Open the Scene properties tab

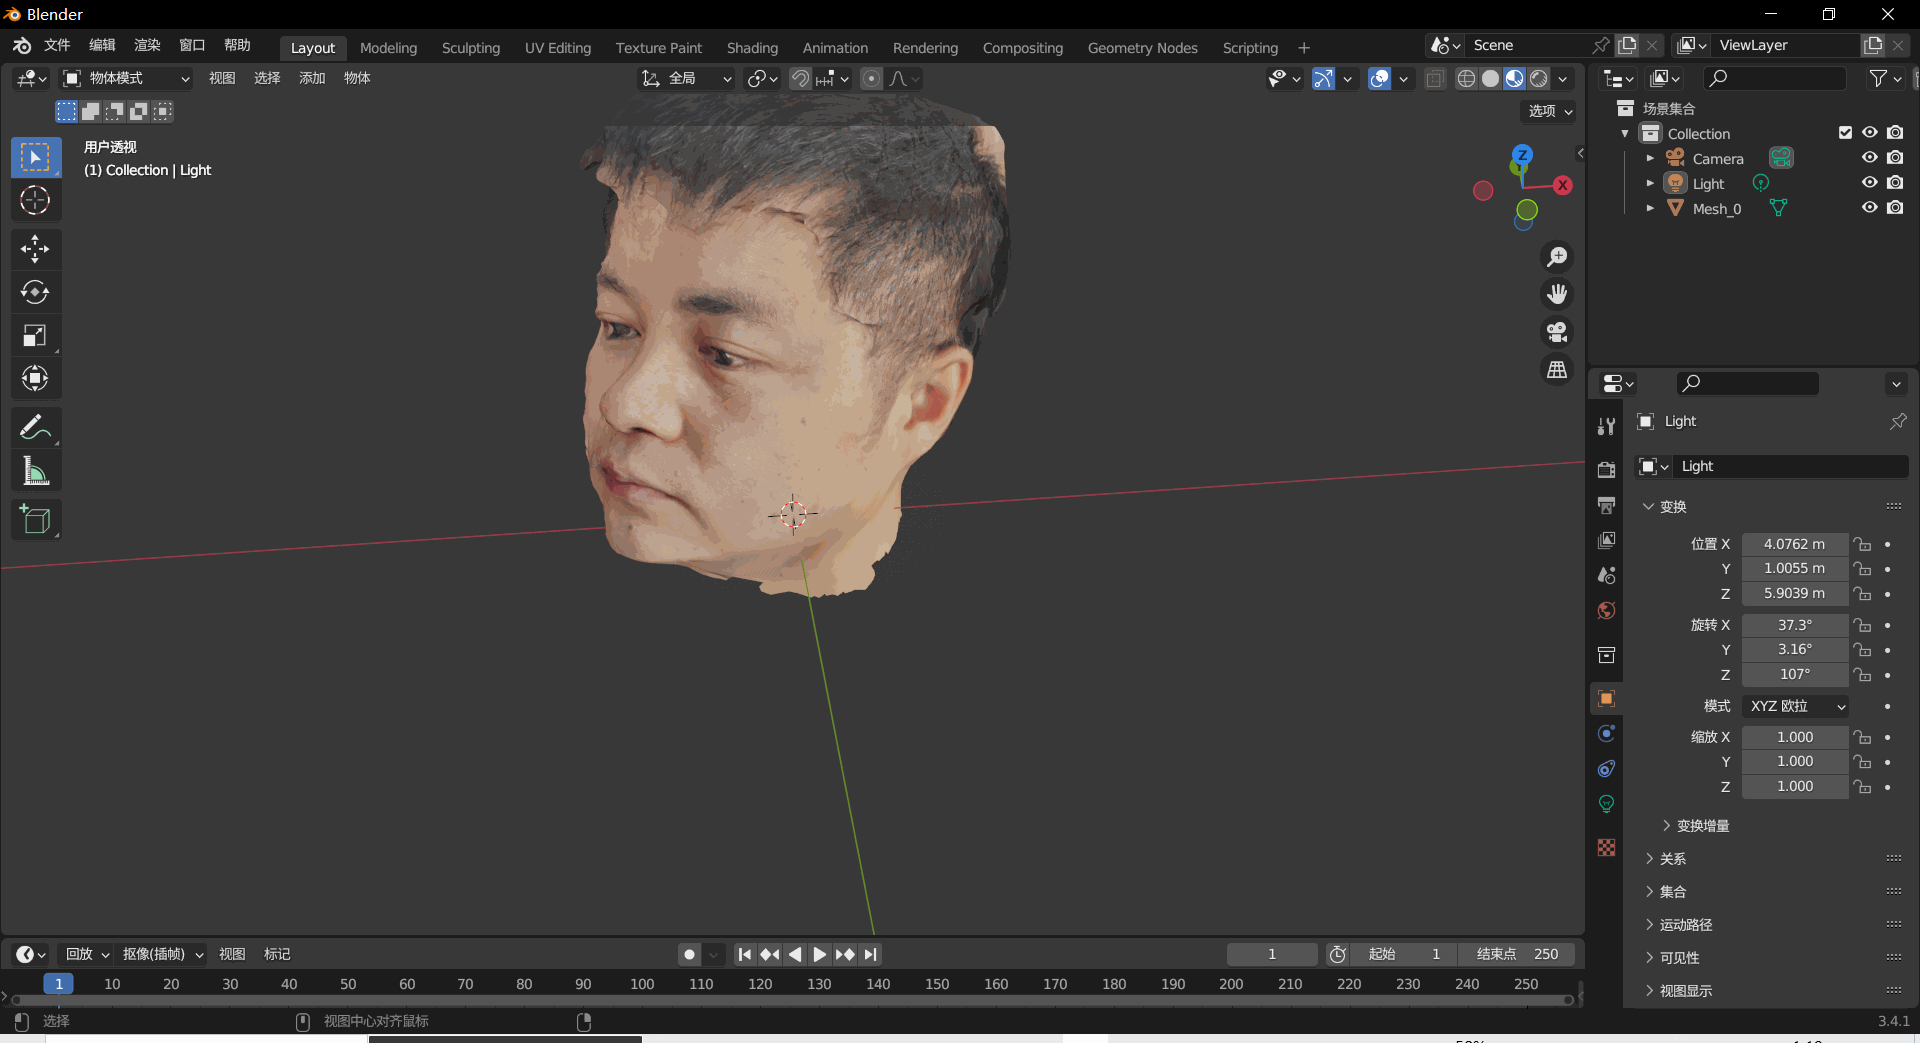pyautogui.click(x=1607, y=575)
